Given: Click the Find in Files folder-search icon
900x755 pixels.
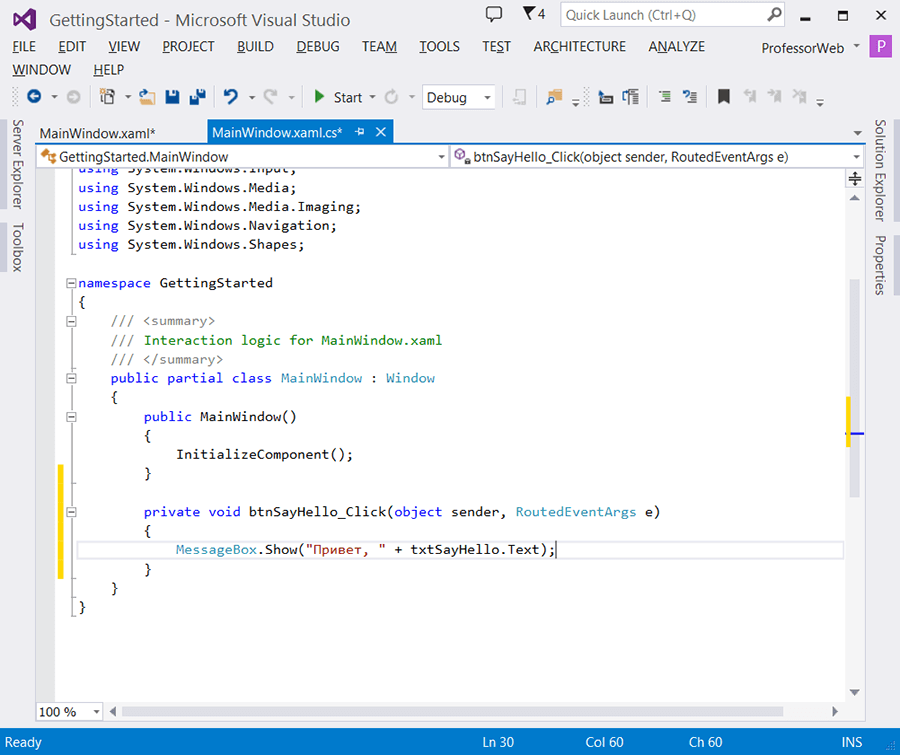Looking at the screenshot, I should pos(554,97).
